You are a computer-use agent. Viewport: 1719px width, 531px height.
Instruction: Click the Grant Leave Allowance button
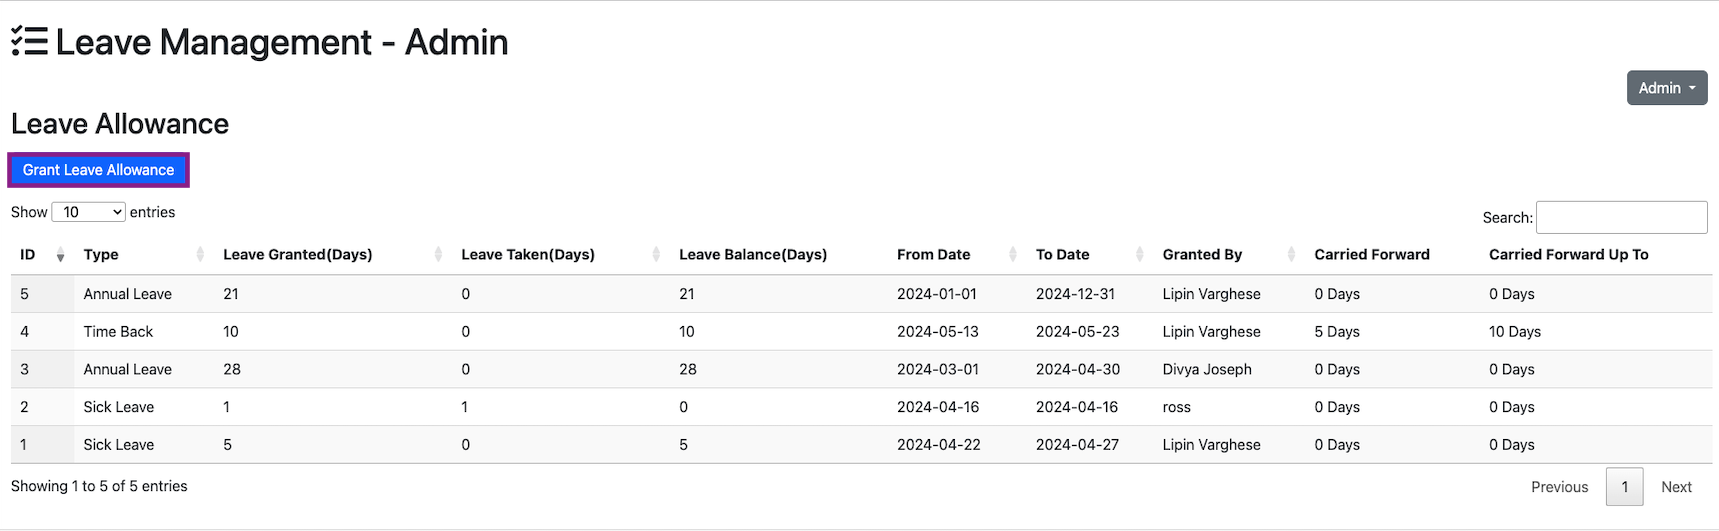[x=98, y=170]
